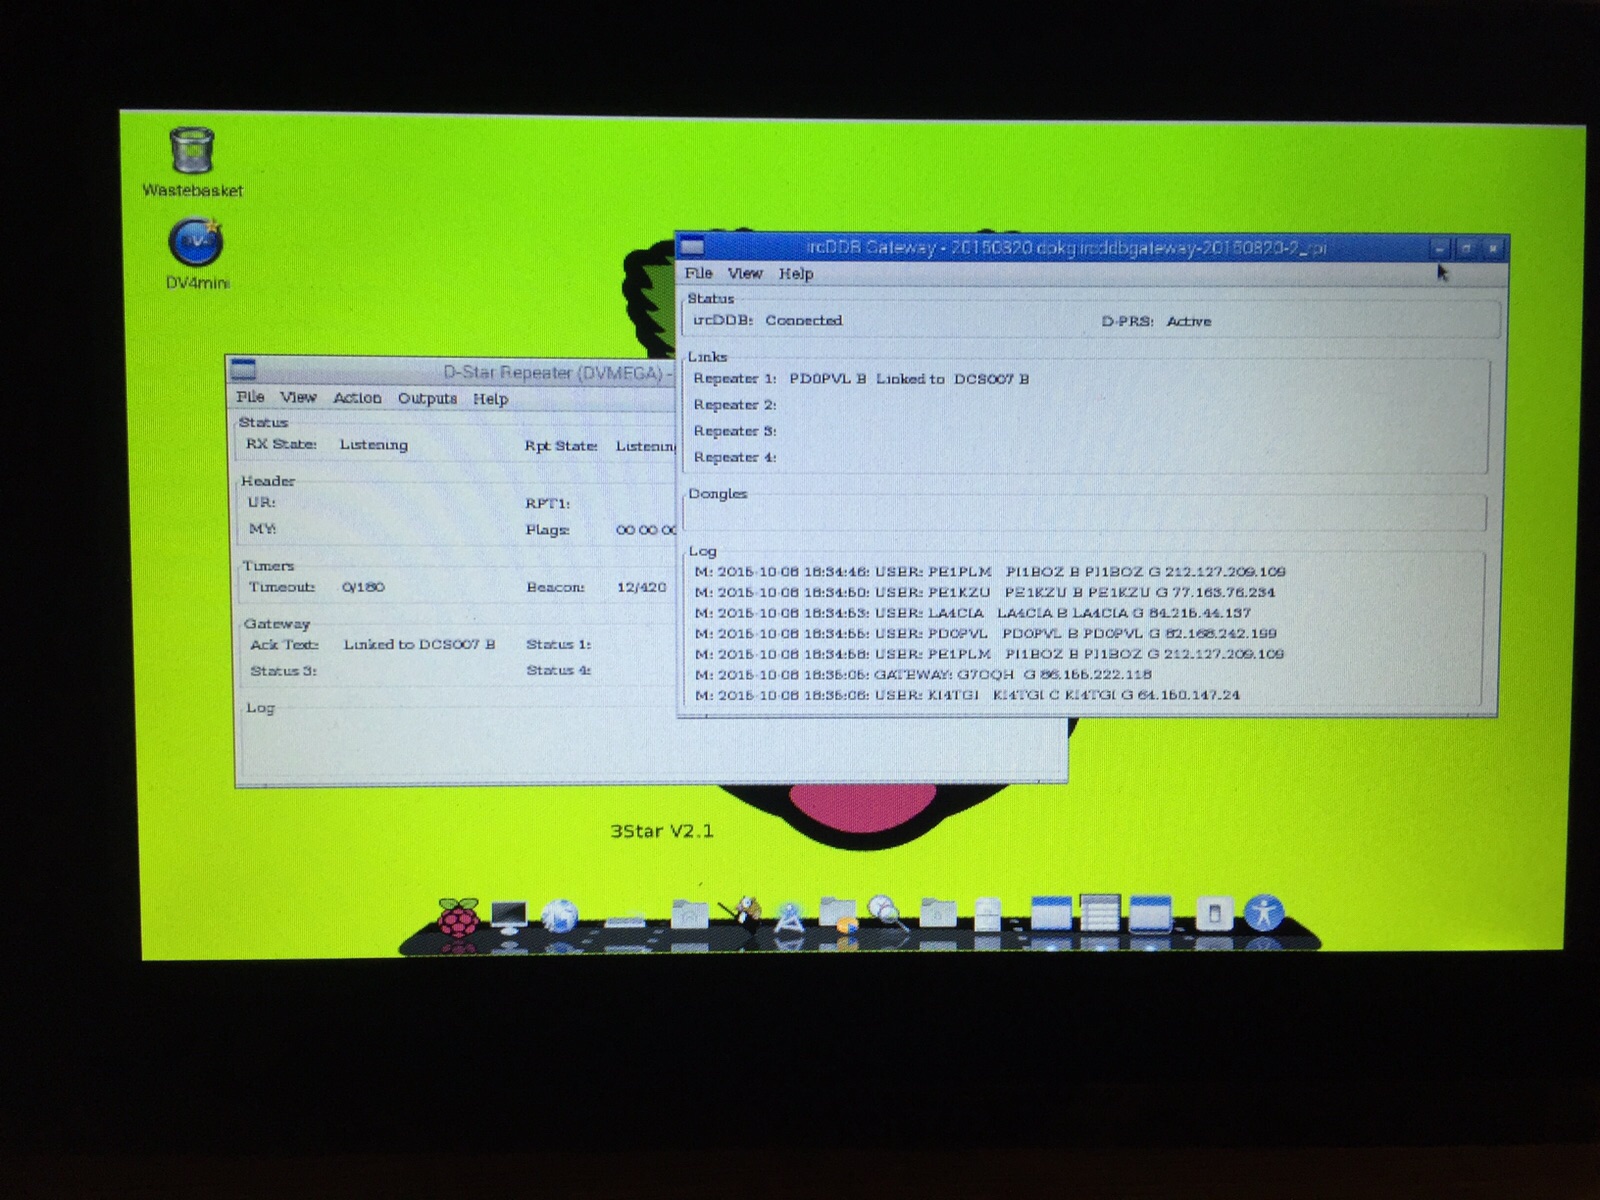Open the file cabinet icon in dock
Viewport: 1600px width, 1200px height.
point(986,915)
